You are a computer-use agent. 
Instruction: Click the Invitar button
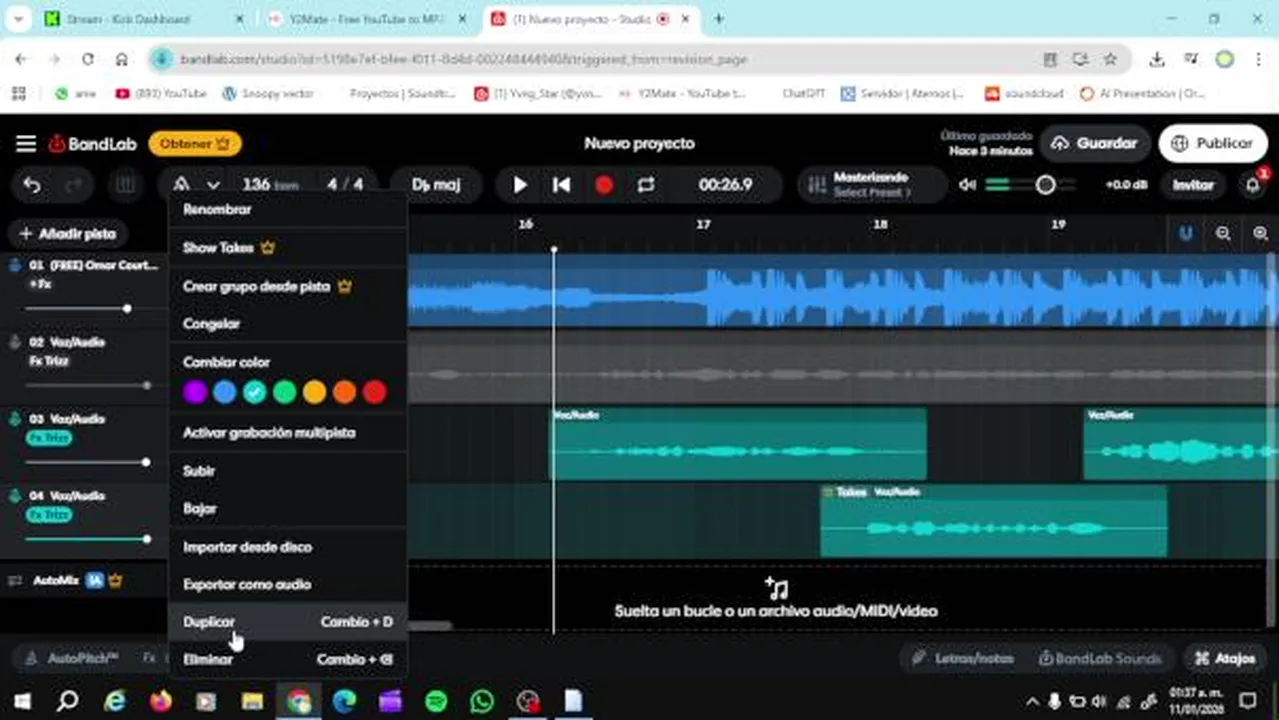(x=1193, y=185)
